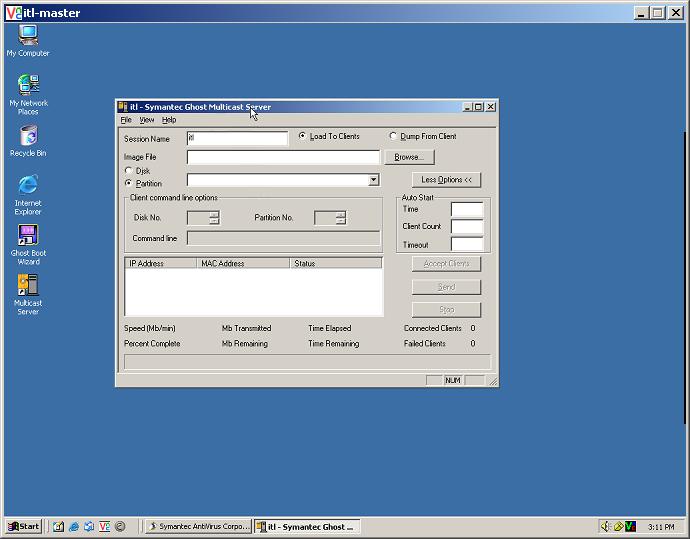
Task: Click volume speaker tray icon
Action: point(606,526)
